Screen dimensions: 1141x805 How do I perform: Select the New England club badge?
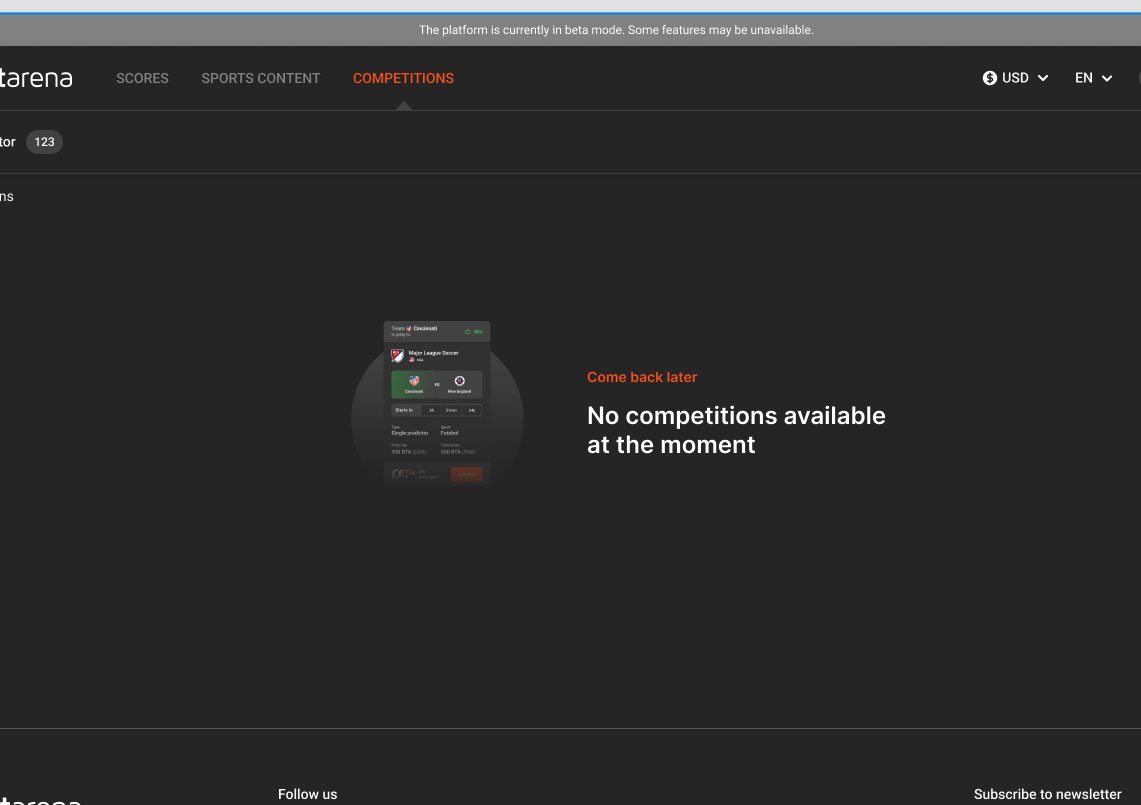pos(460,382)
